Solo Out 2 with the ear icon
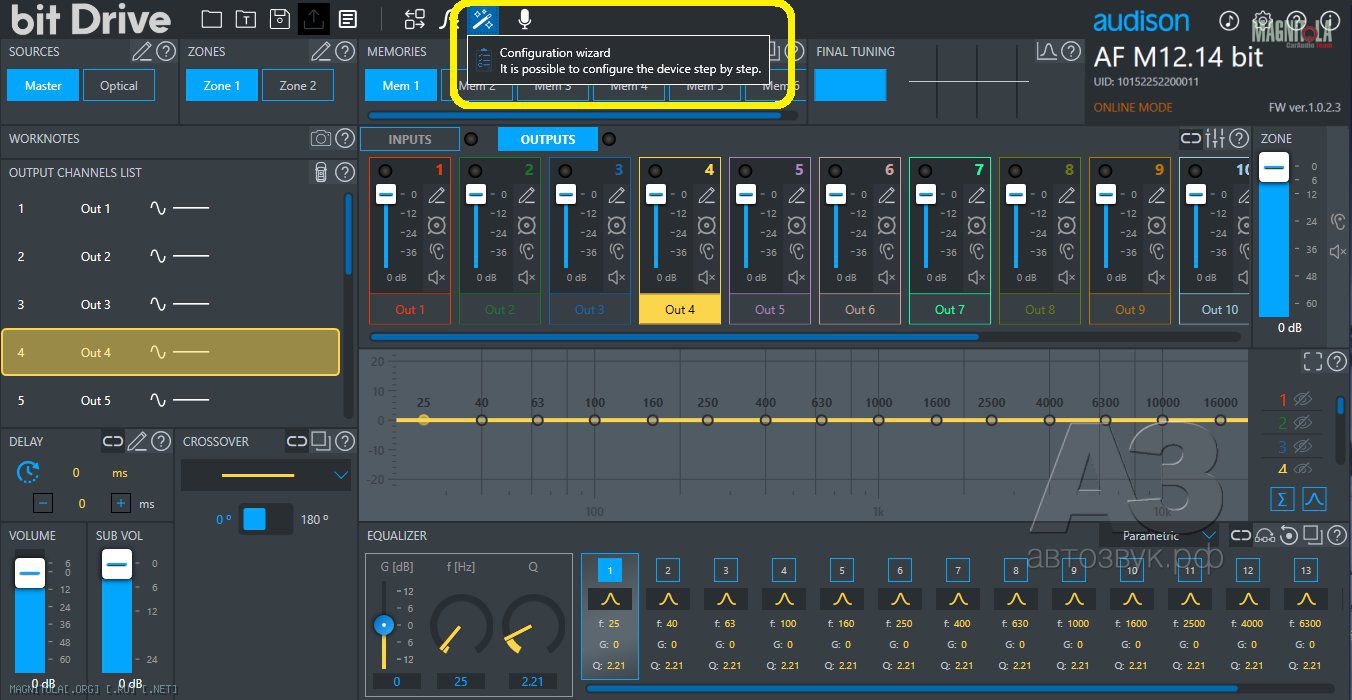 (x=527, y=251)
